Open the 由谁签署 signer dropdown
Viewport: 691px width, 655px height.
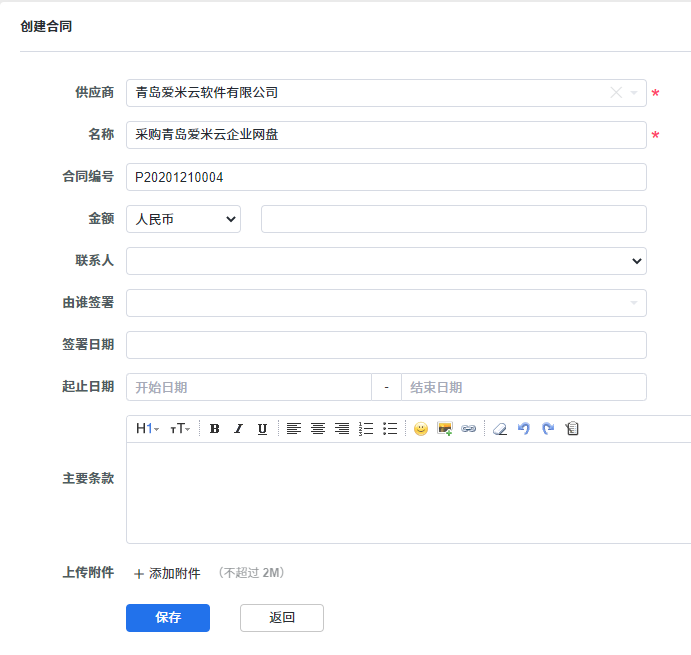tap(386, 303)
